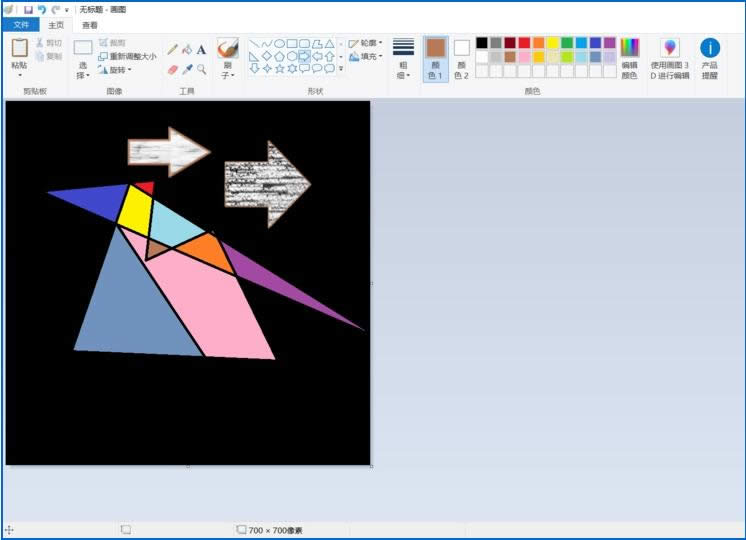Open 编辑颜色 edit colors
This screenshot has width=746, height=540.
(x=629, y=57)
